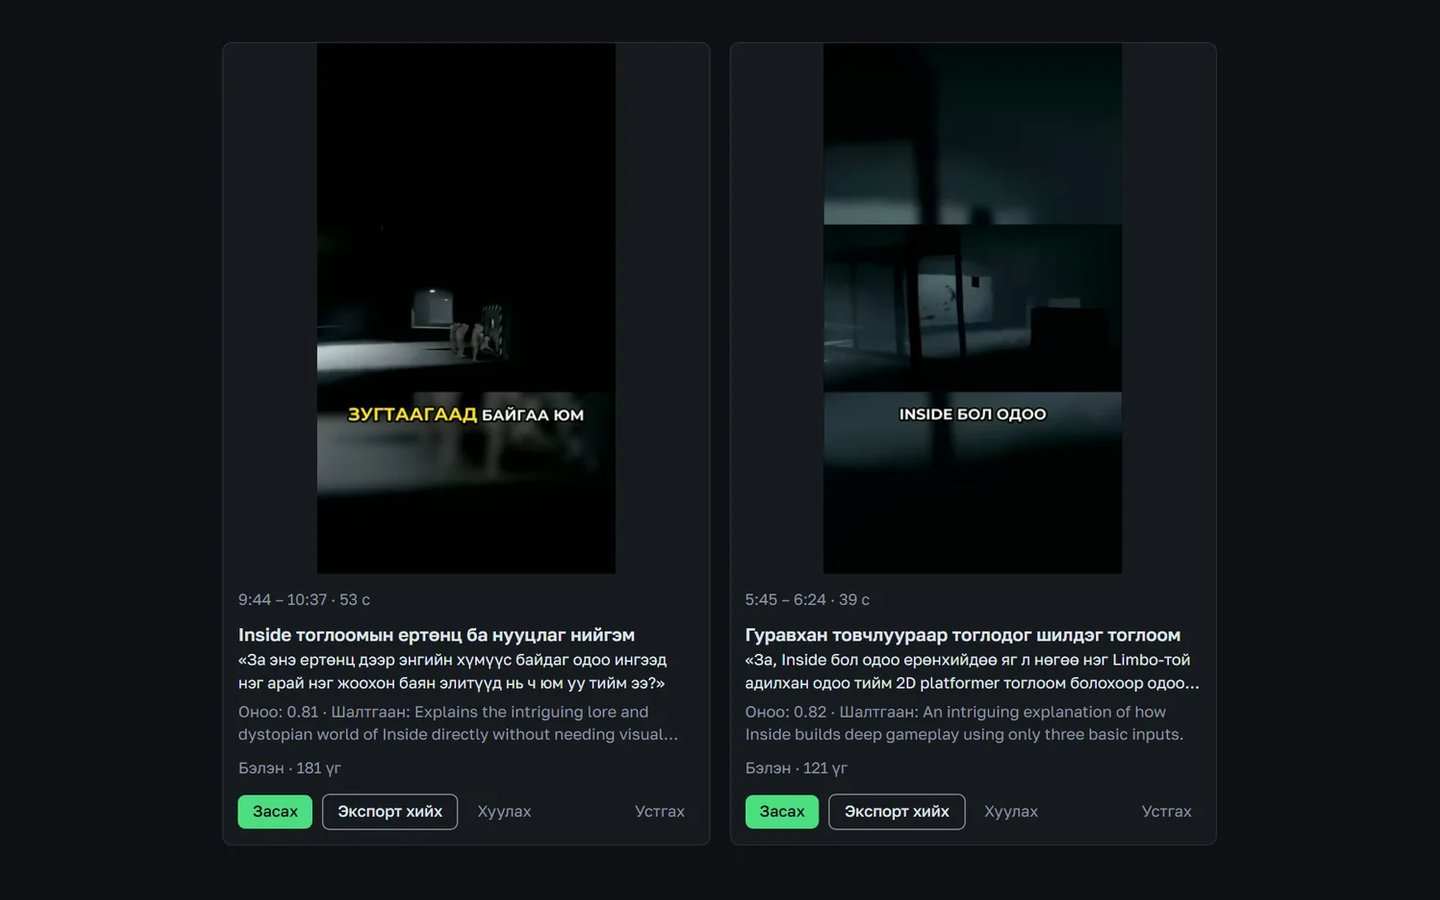Open the video preview captioned INSIDE БОЛ ОДОО
Screen dimensions: 1440x900
(973, 308)
